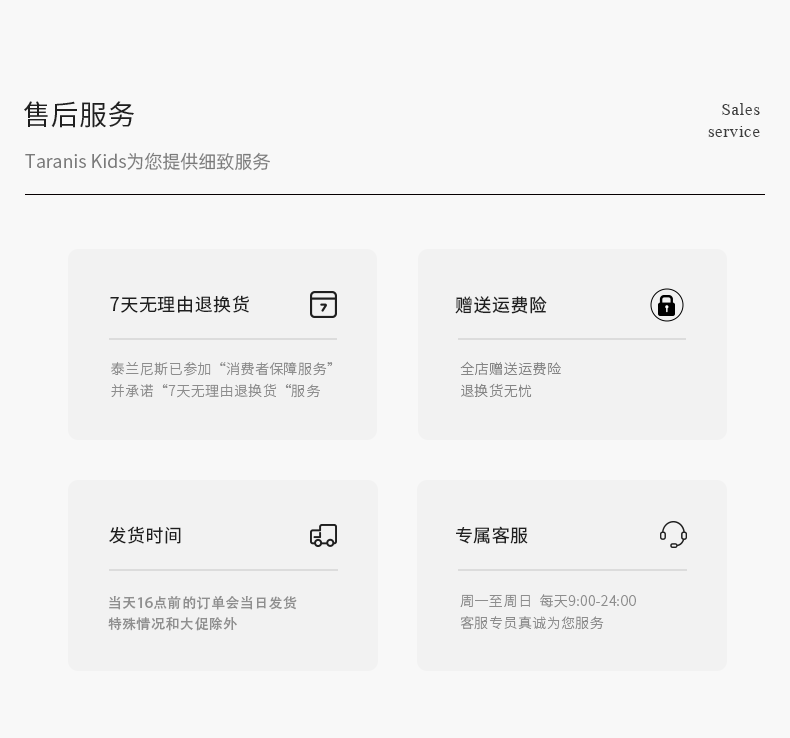Click the padlock shipping insurance icon
Image resolution: width=790 pixels, height=738 pixels.
click(667, 305)
